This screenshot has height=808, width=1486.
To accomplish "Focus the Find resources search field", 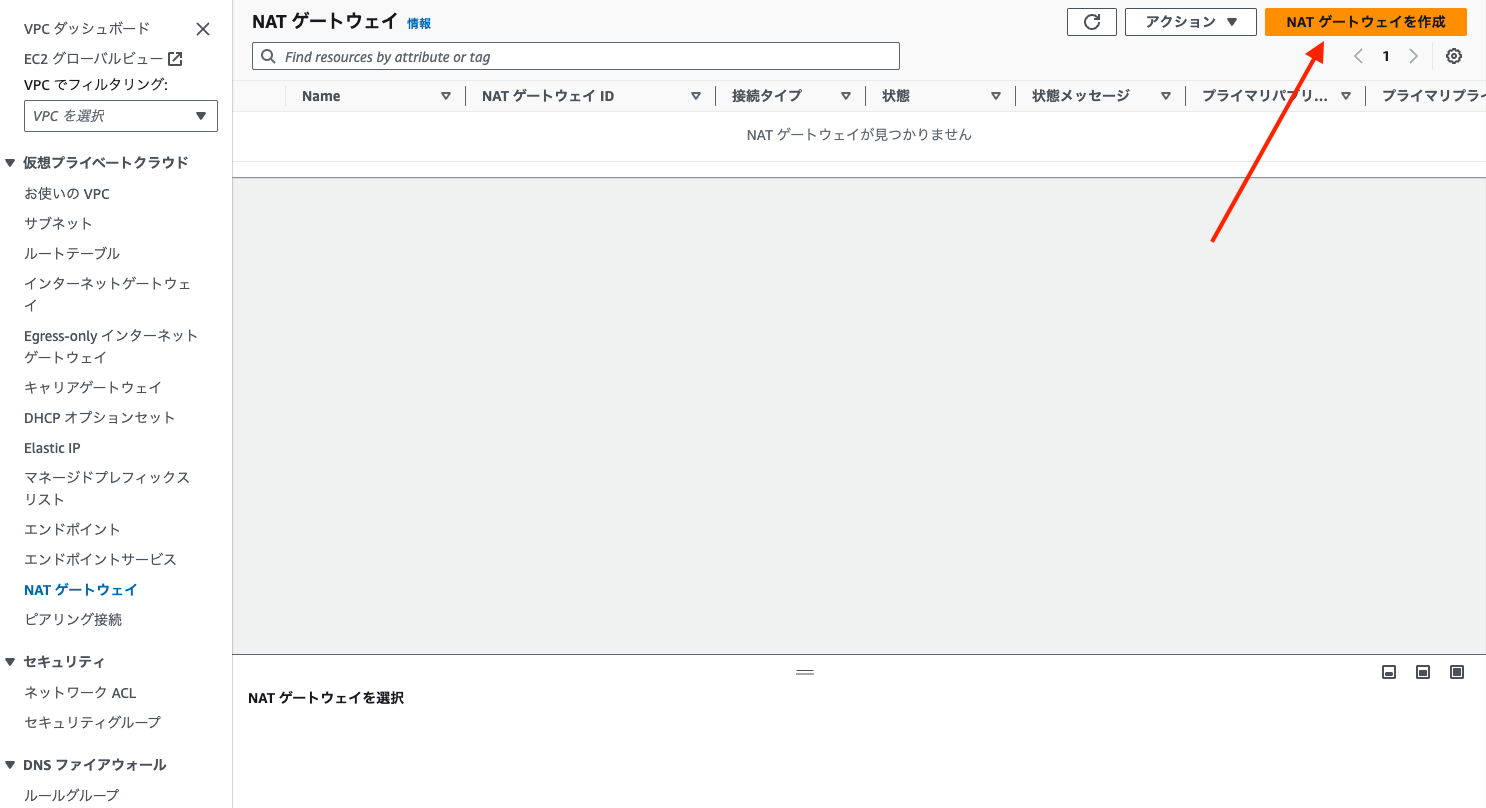I will click(576, 56).
